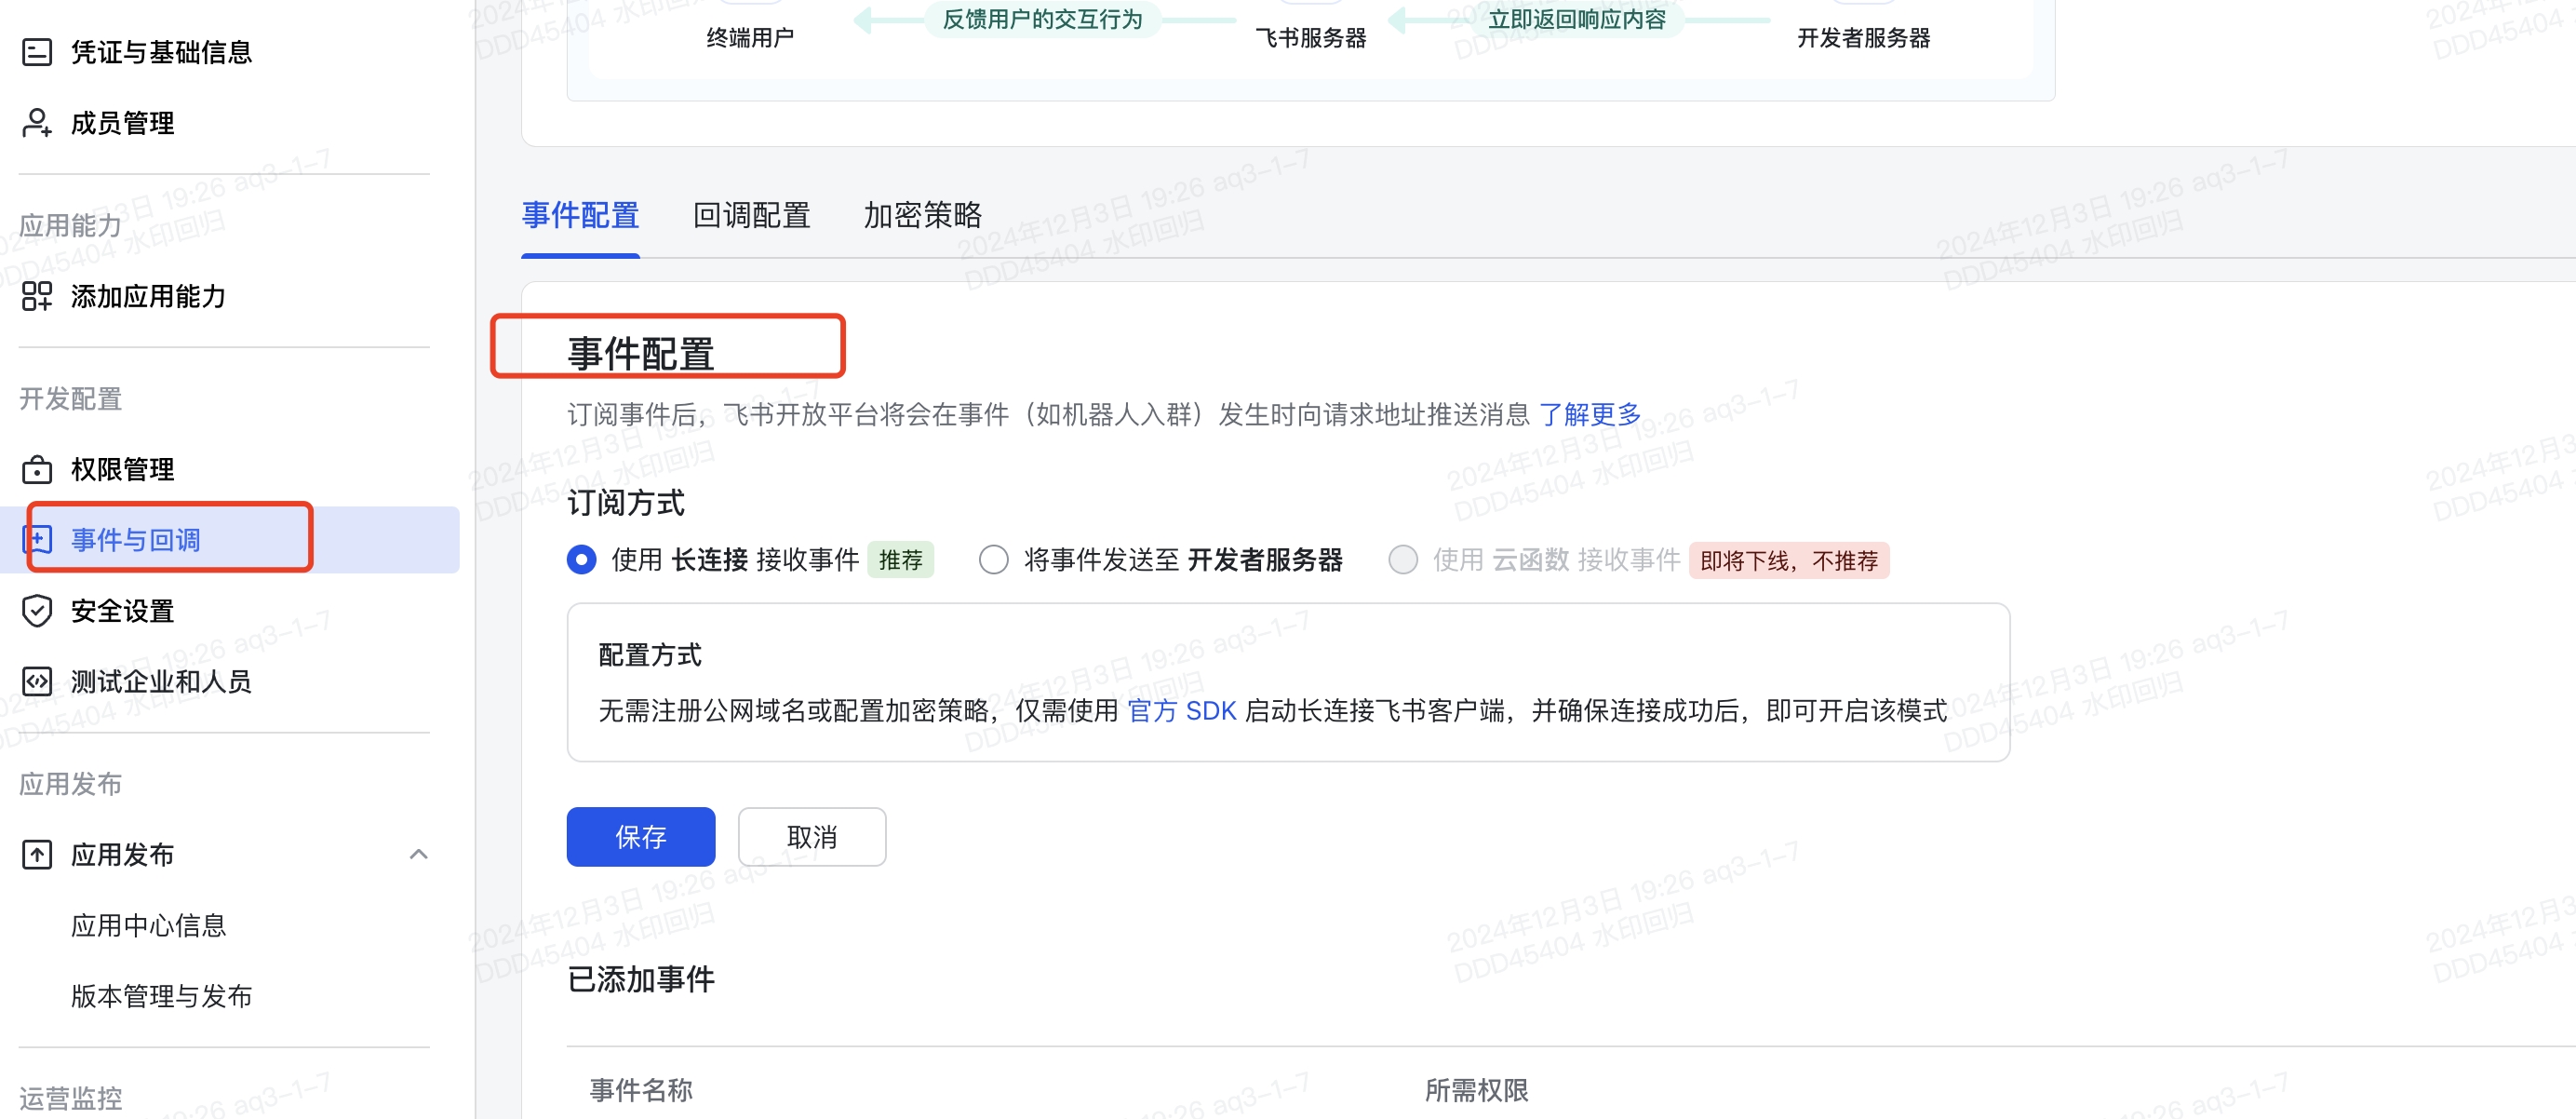
Task: Click the 已添加事件 heading
Action: pos(641,980)
